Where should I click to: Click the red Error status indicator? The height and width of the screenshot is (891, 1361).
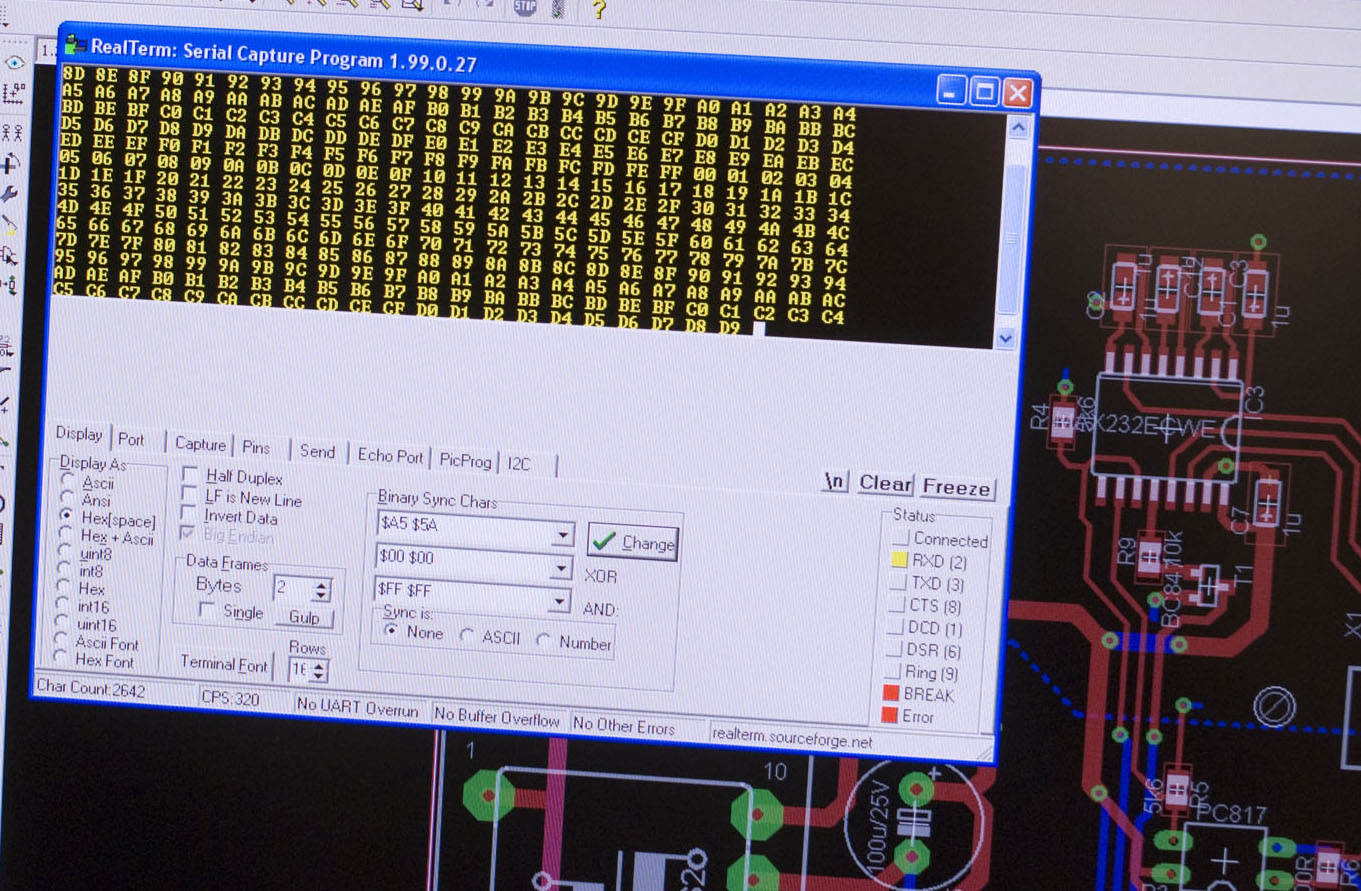tap(889, 714)
